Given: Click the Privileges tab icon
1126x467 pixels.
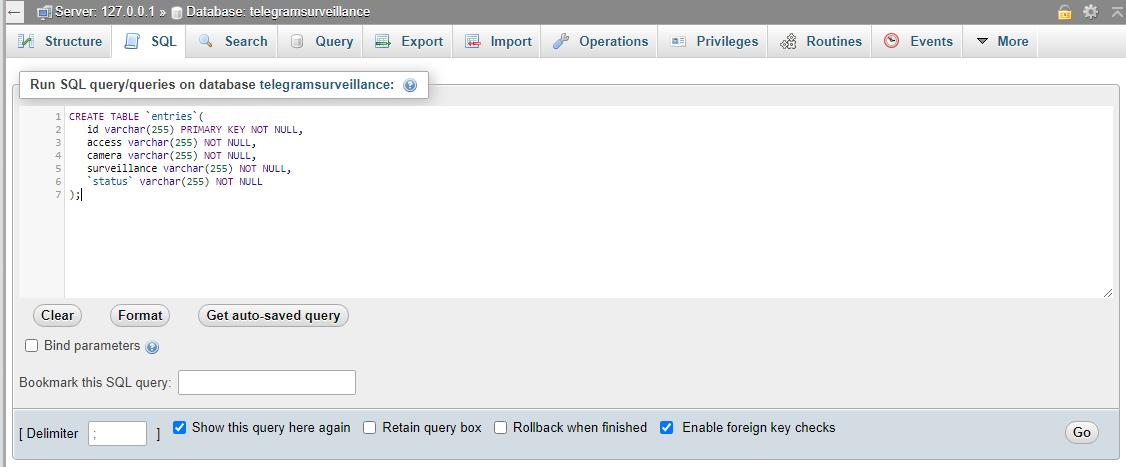Looking at the screenshot, I should click(x=678, y=41).
